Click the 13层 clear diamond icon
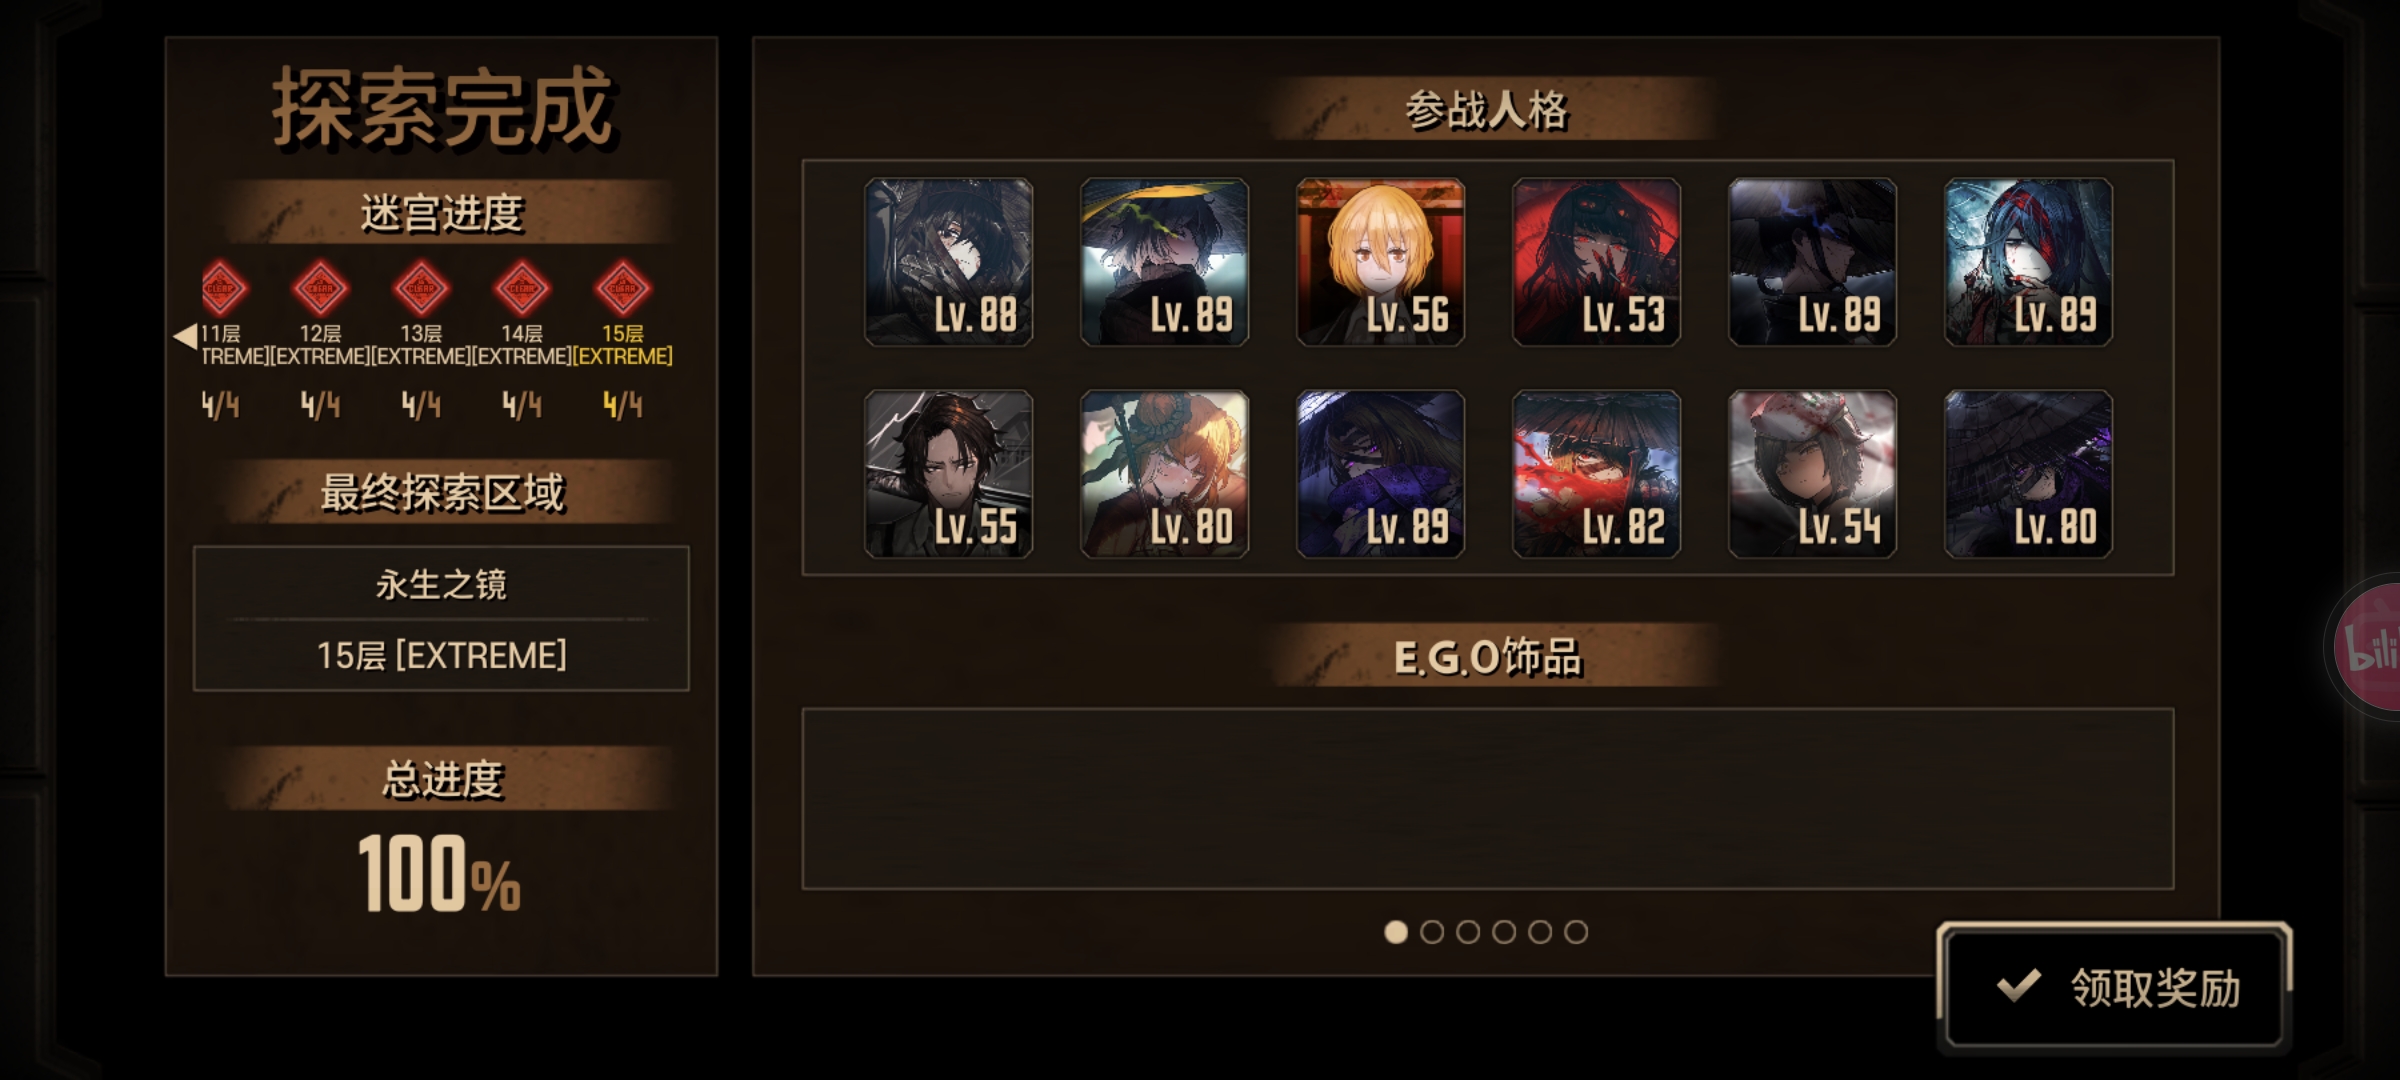 tap(421, 288)
